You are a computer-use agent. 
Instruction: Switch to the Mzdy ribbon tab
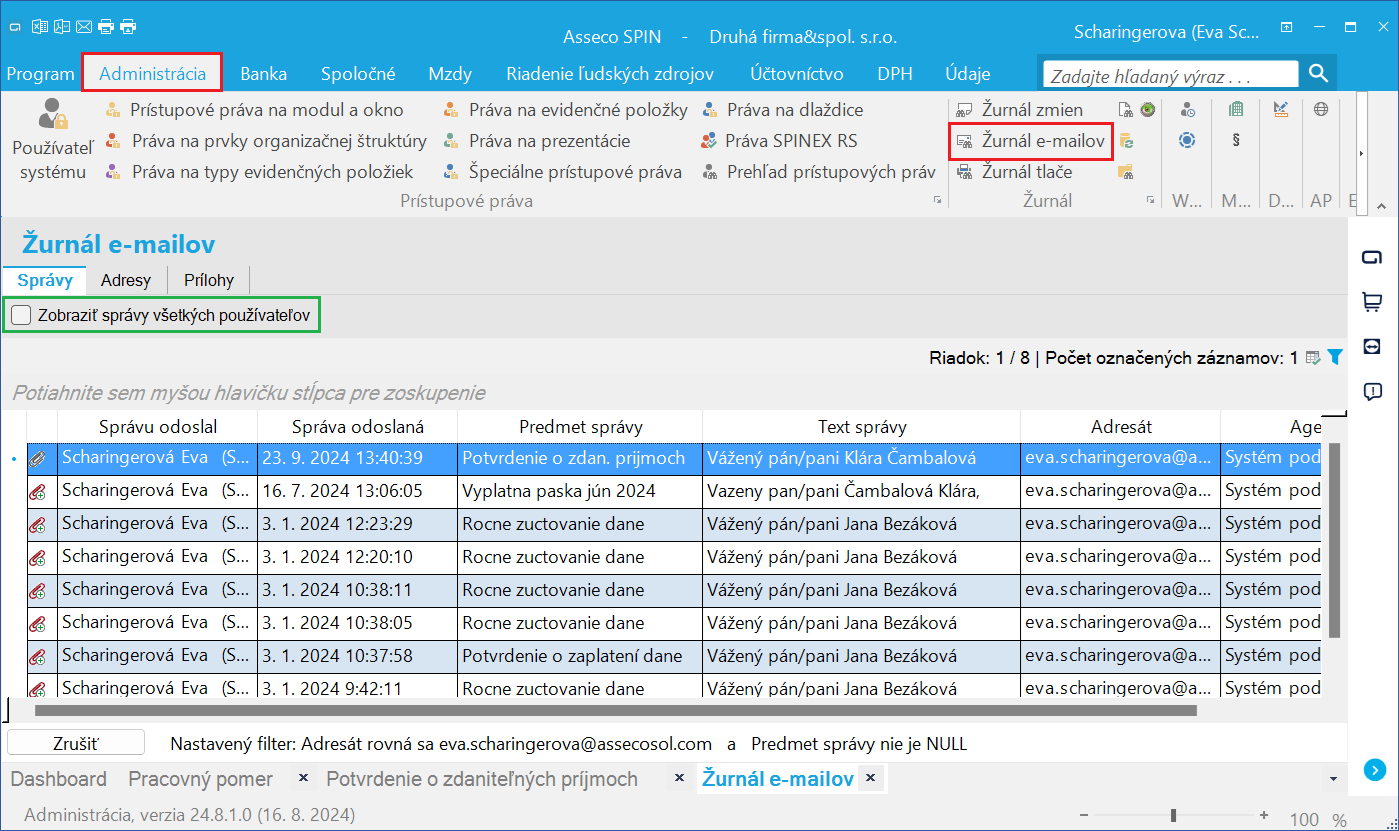point(450,73)
